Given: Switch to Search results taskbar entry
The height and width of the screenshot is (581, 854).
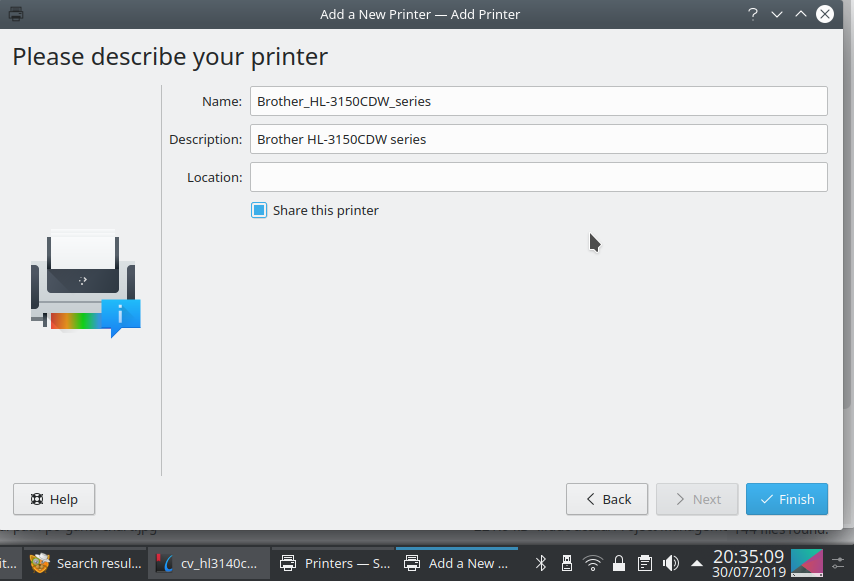Looking at the screenshot, I should (86, 564).
